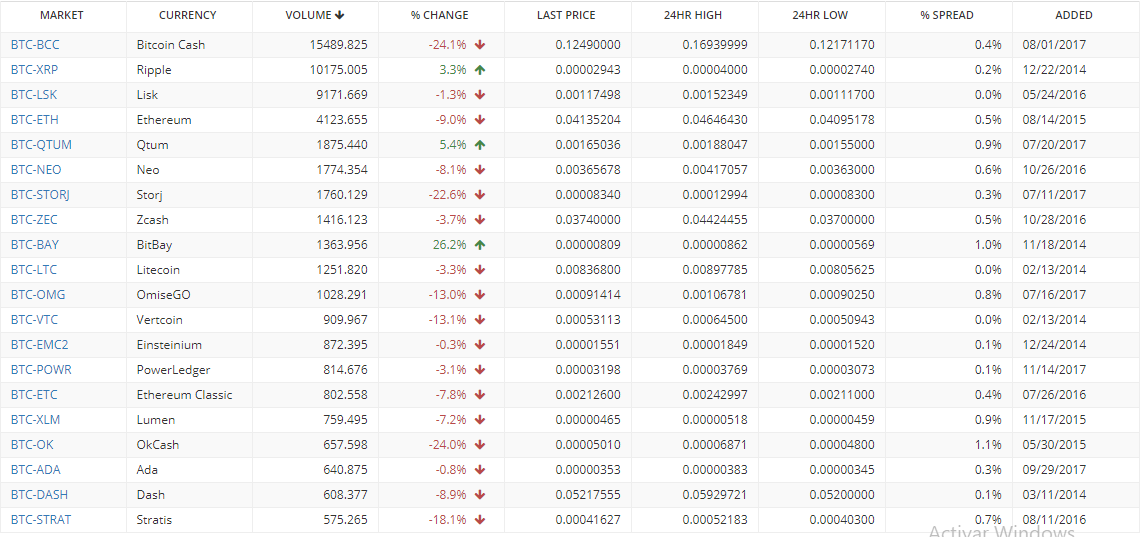Select the added date 03/11/2014
Screen dimensions: 1141x537
pos(1054,495)
